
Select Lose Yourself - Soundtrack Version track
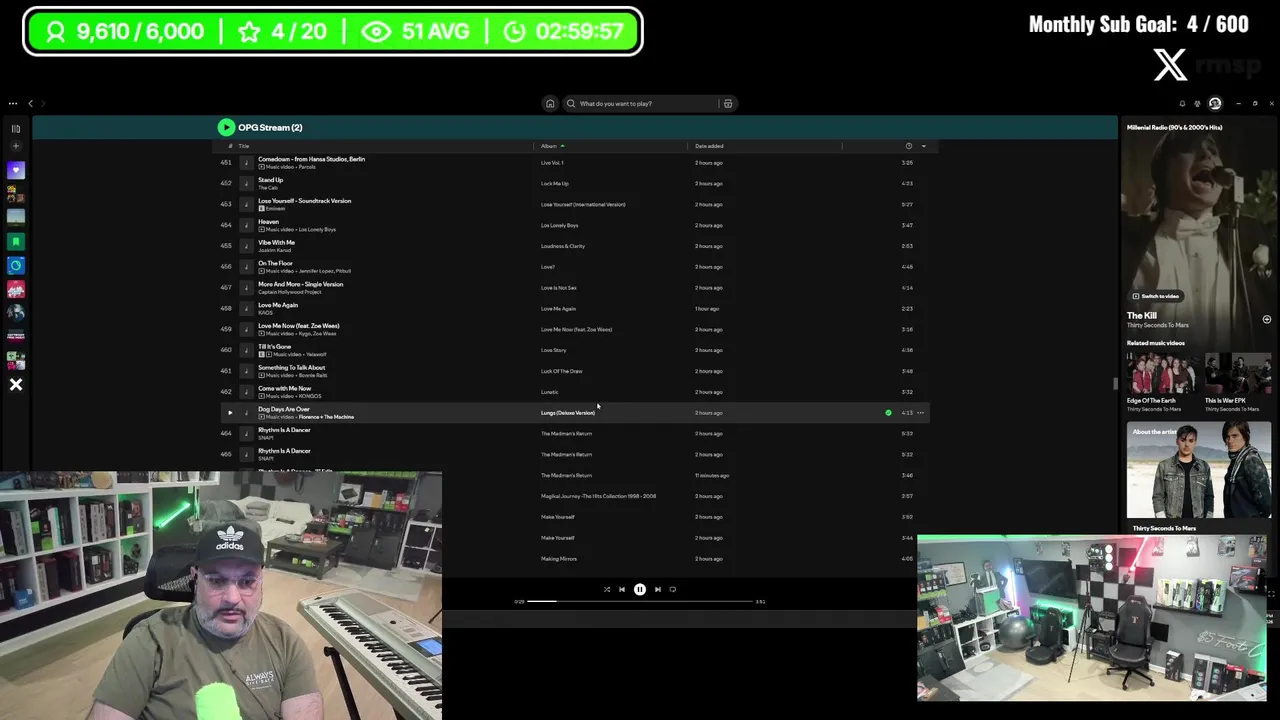(304, 201)
